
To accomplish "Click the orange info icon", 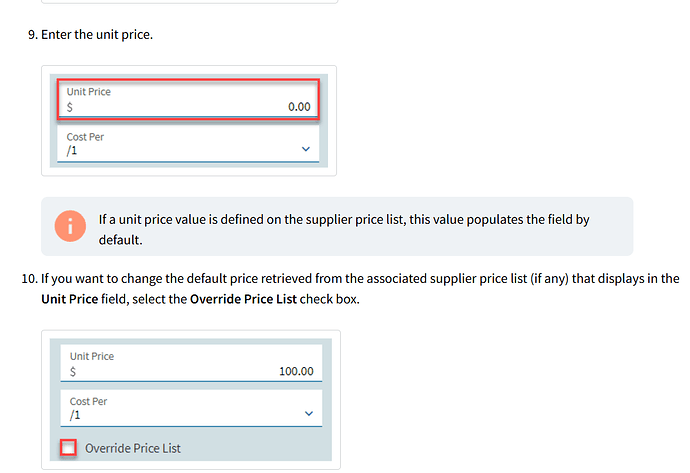I will click(x=70, y=226).
